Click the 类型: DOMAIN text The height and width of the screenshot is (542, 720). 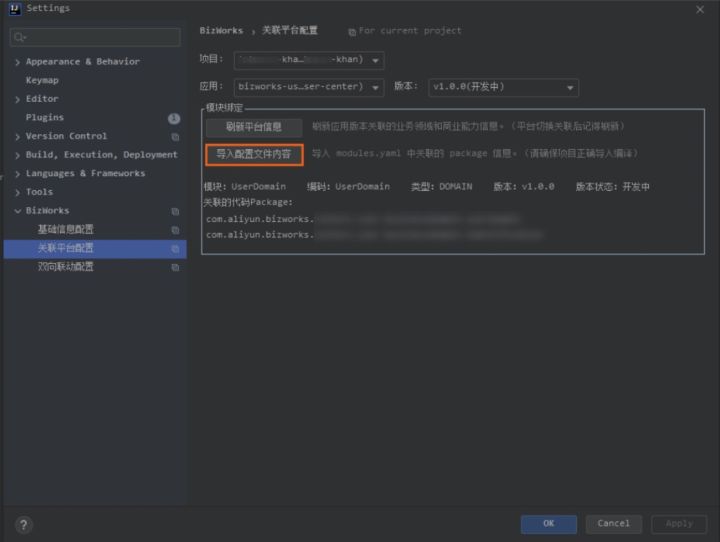click(441, 186)
